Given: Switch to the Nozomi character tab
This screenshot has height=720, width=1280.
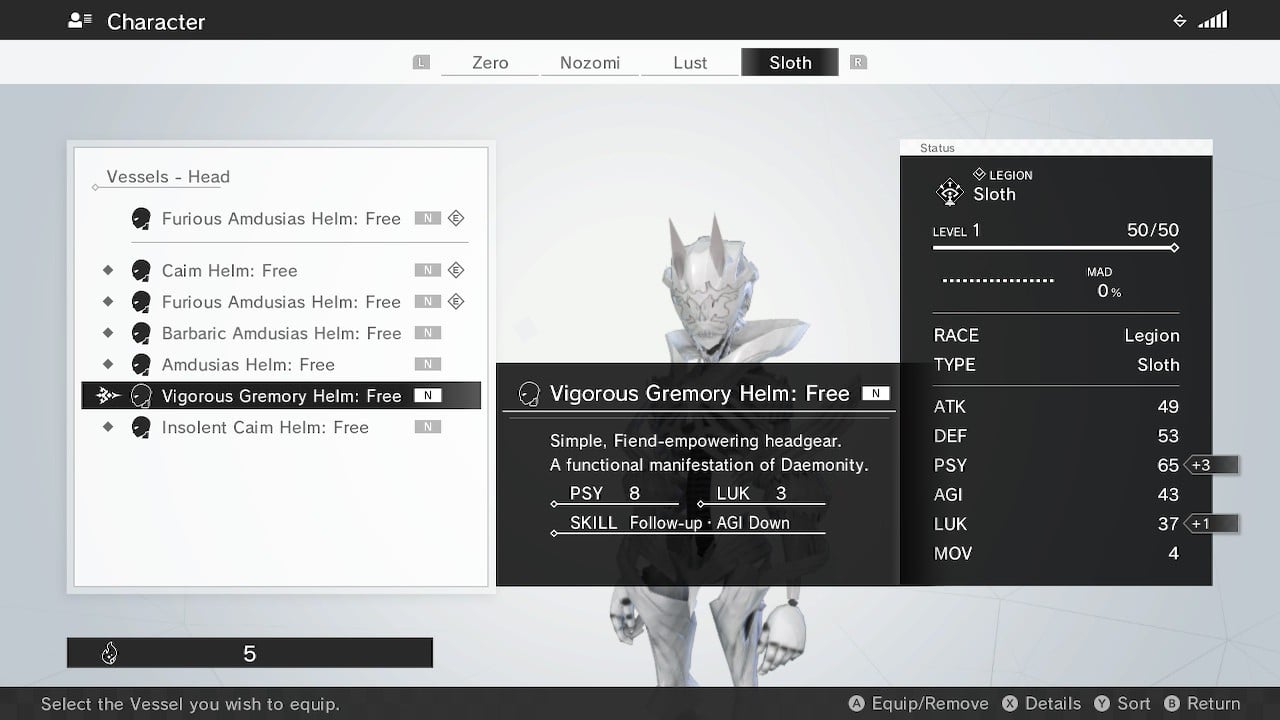Looking at the screenshot, I should (590, 62).
